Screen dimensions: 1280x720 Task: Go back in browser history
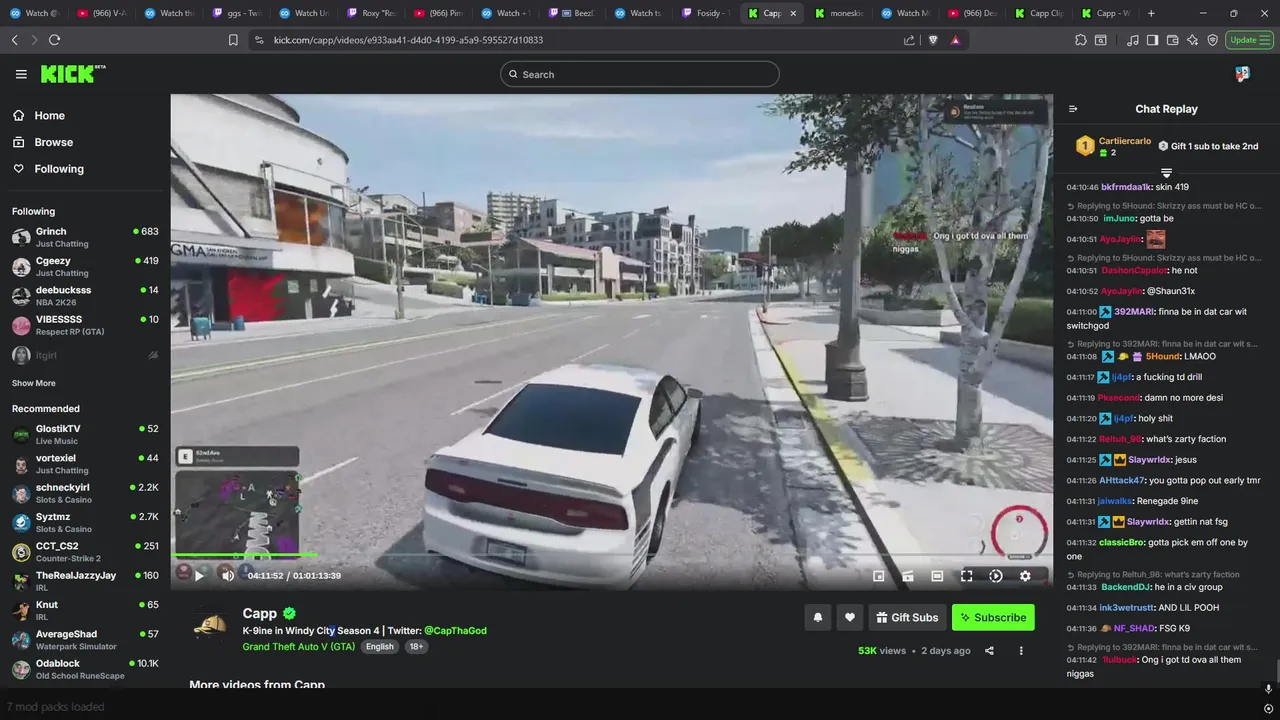[15, 40]
